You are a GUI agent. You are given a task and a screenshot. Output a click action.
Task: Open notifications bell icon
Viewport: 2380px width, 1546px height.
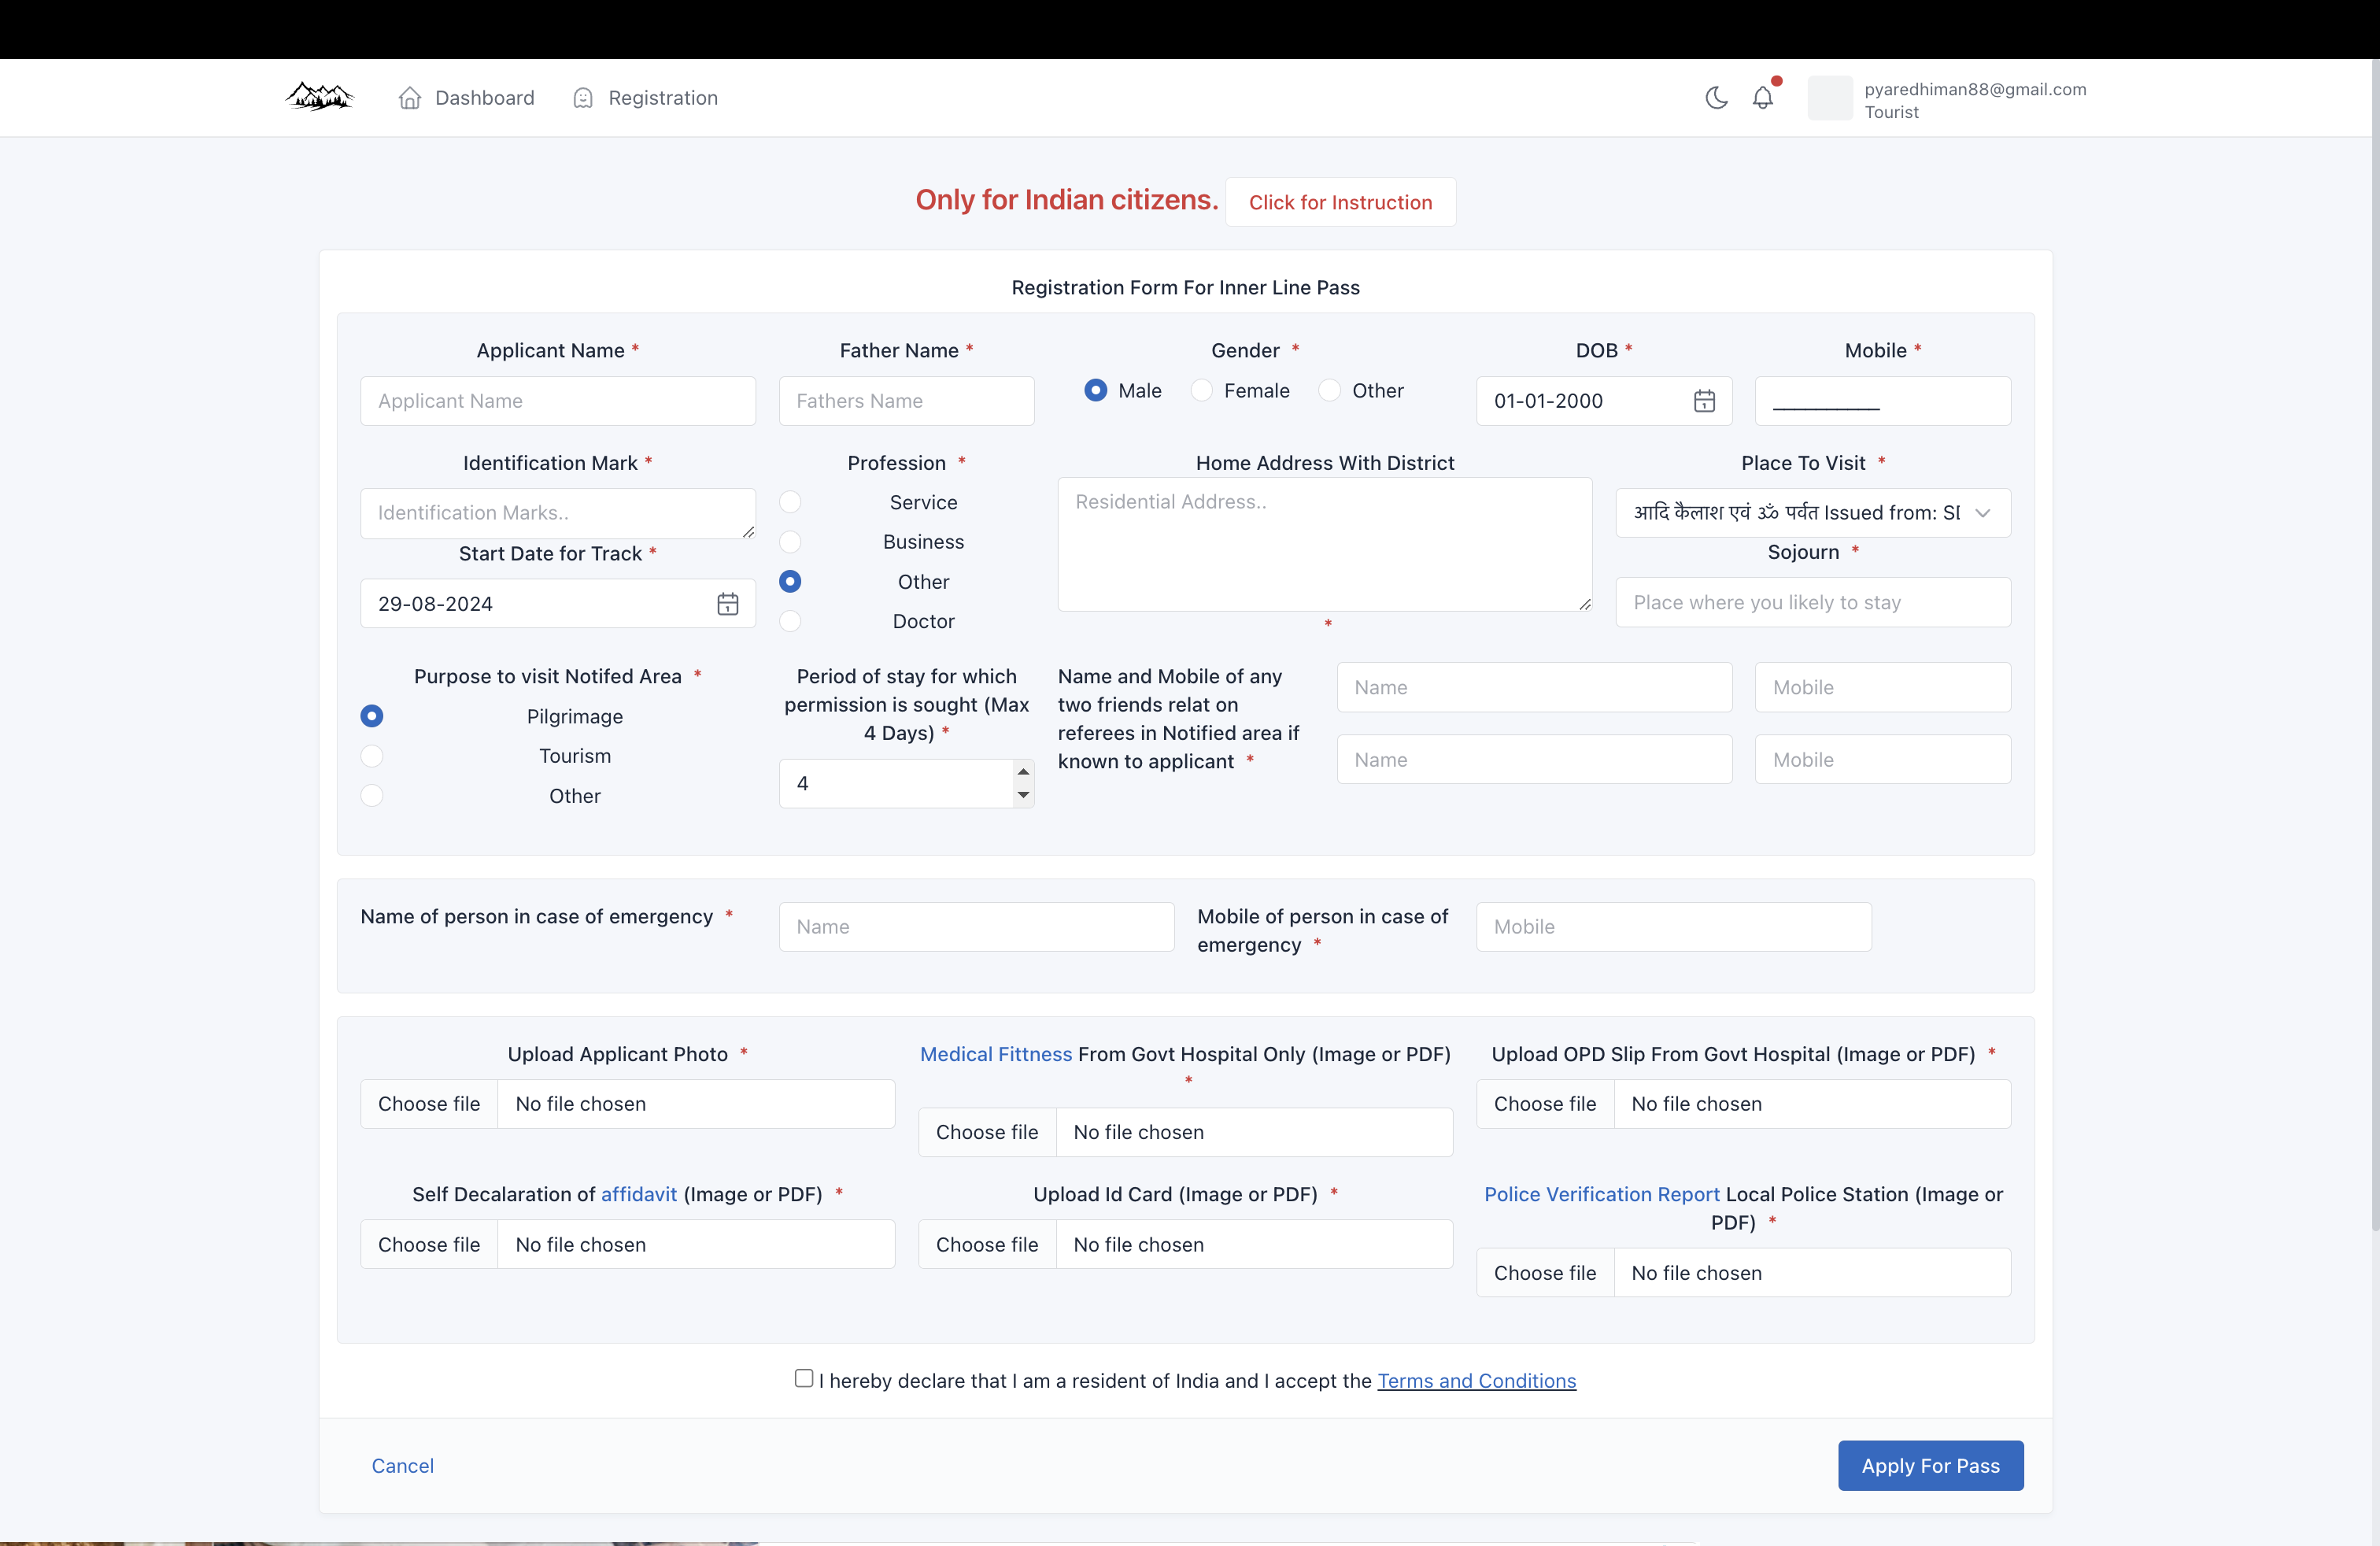pos(1763,98)
